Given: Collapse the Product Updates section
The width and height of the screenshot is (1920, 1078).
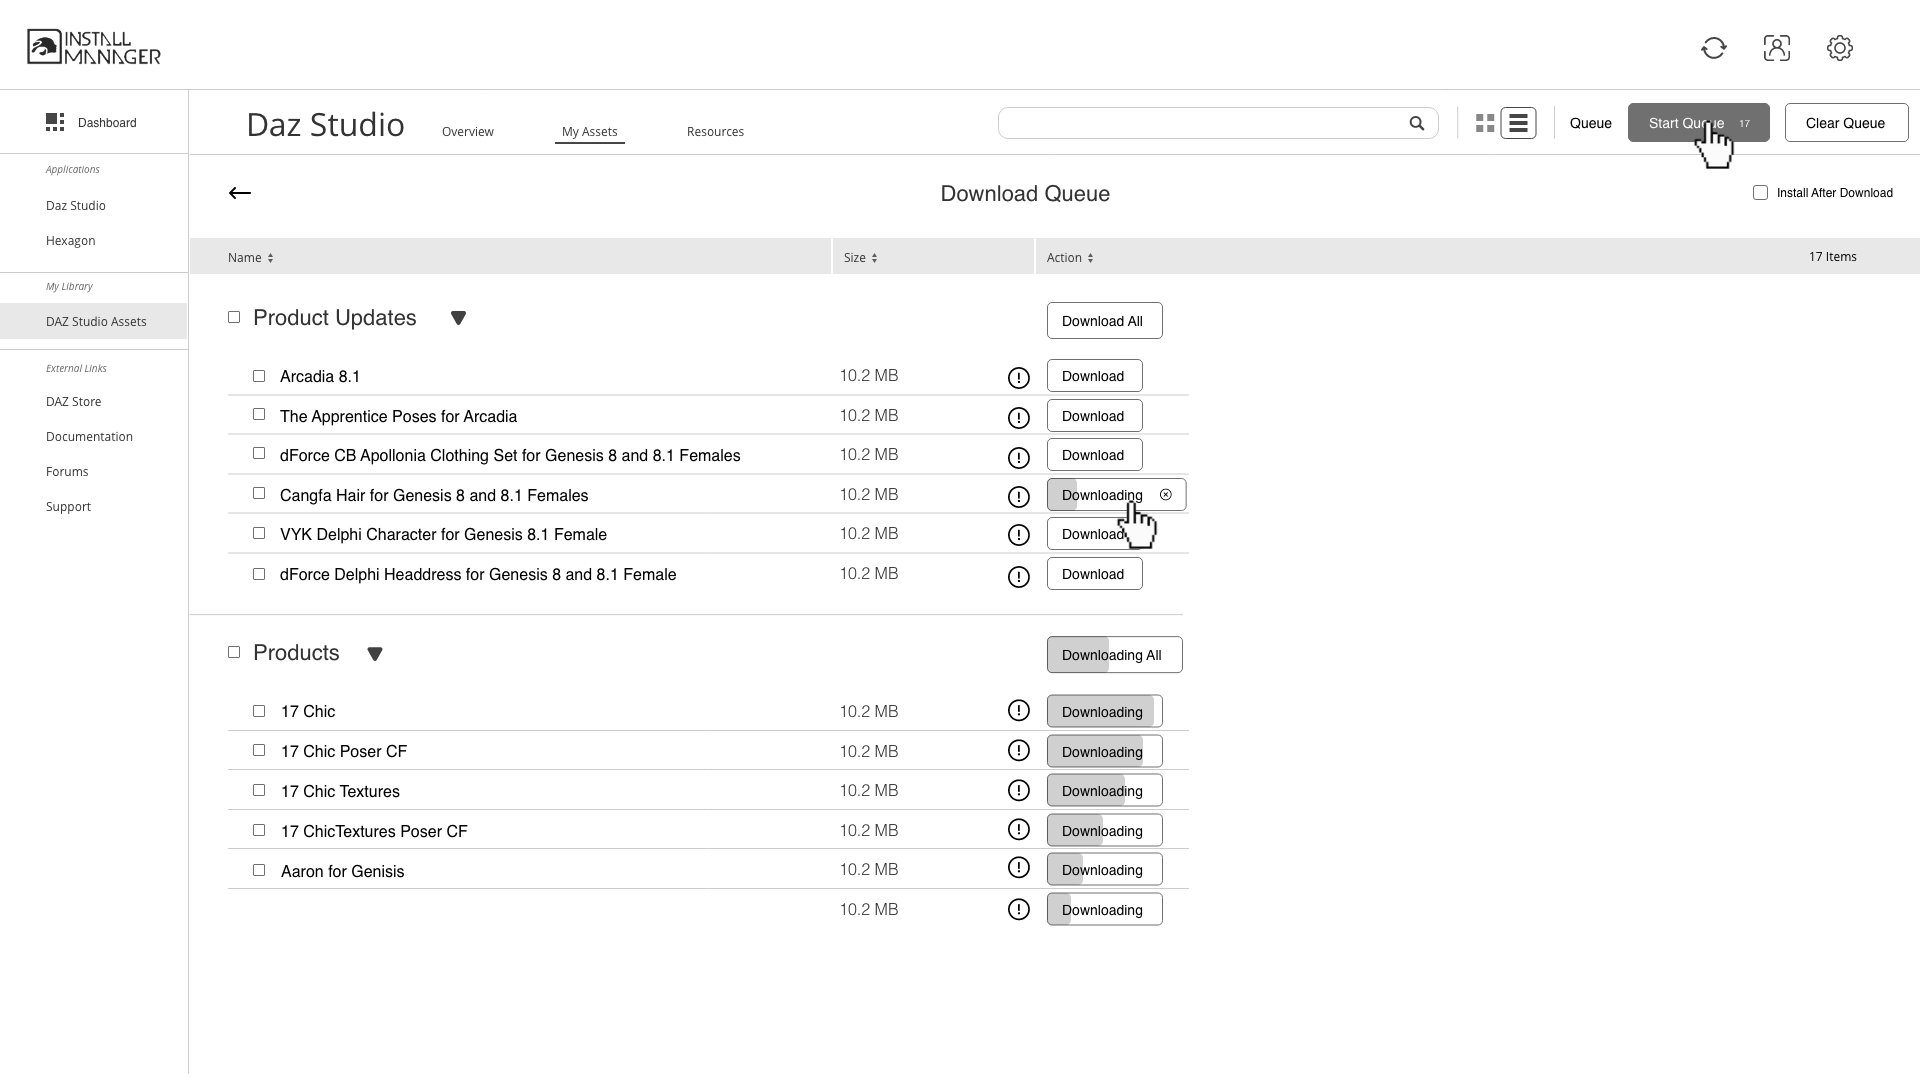Looking at the screenshot, I should 458,318.
